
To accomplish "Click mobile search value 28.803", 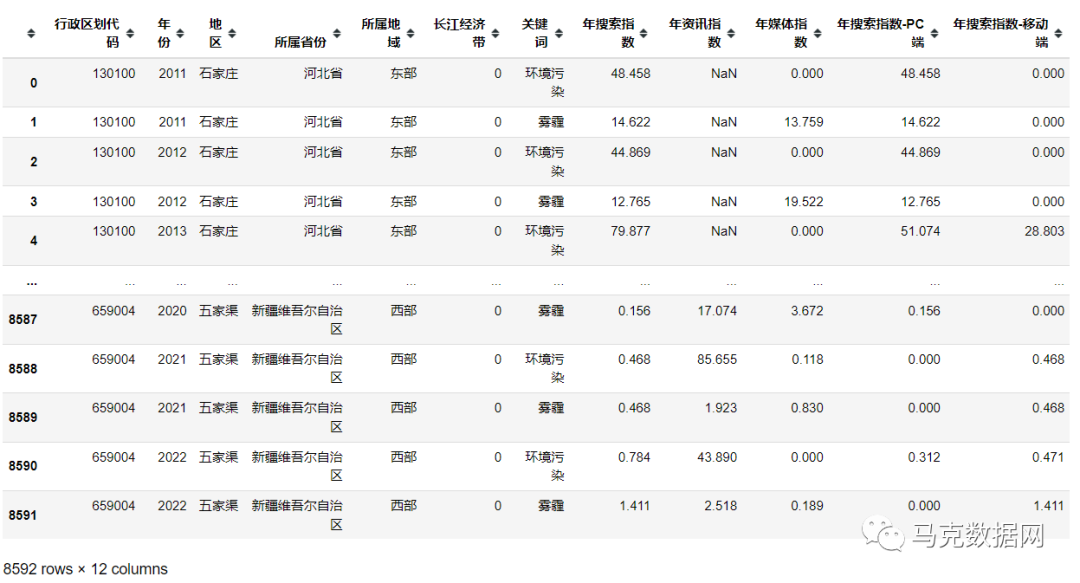I will tap(1044, 232).
